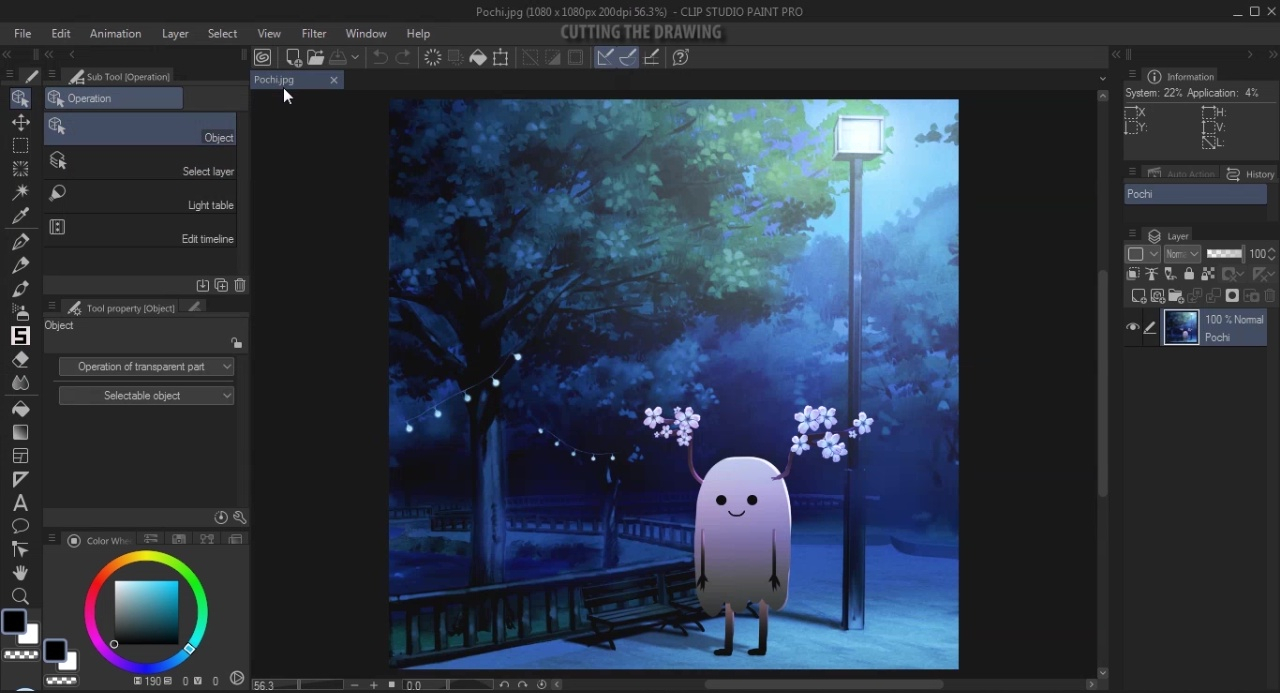Open the Selectable object dropdown
This screenshot has width=1280, height=693.
pyautogui.click(x=146, y=395)
